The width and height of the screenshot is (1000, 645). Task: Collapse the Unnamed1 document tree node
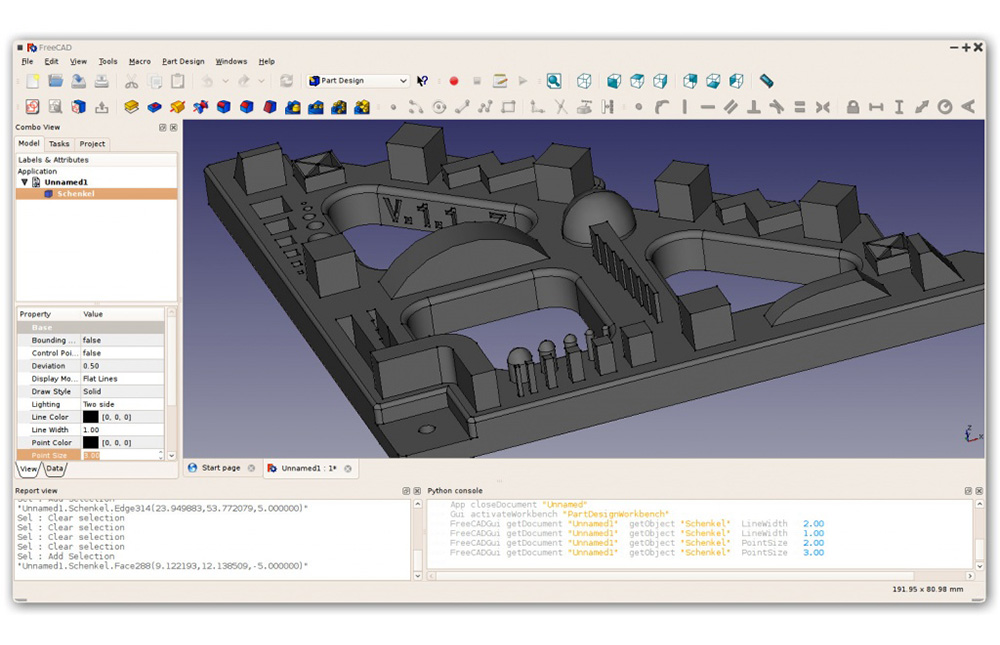[x=24, y=182]
